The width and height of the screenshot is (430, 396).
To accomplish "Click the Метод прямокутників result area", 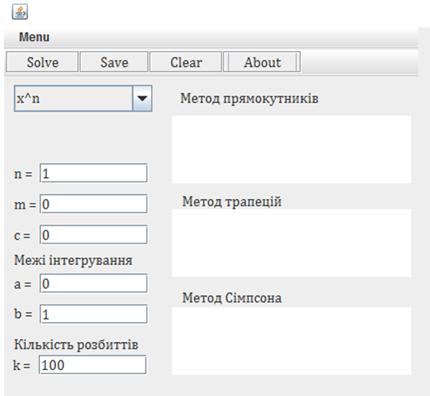I will pos(291,149).
